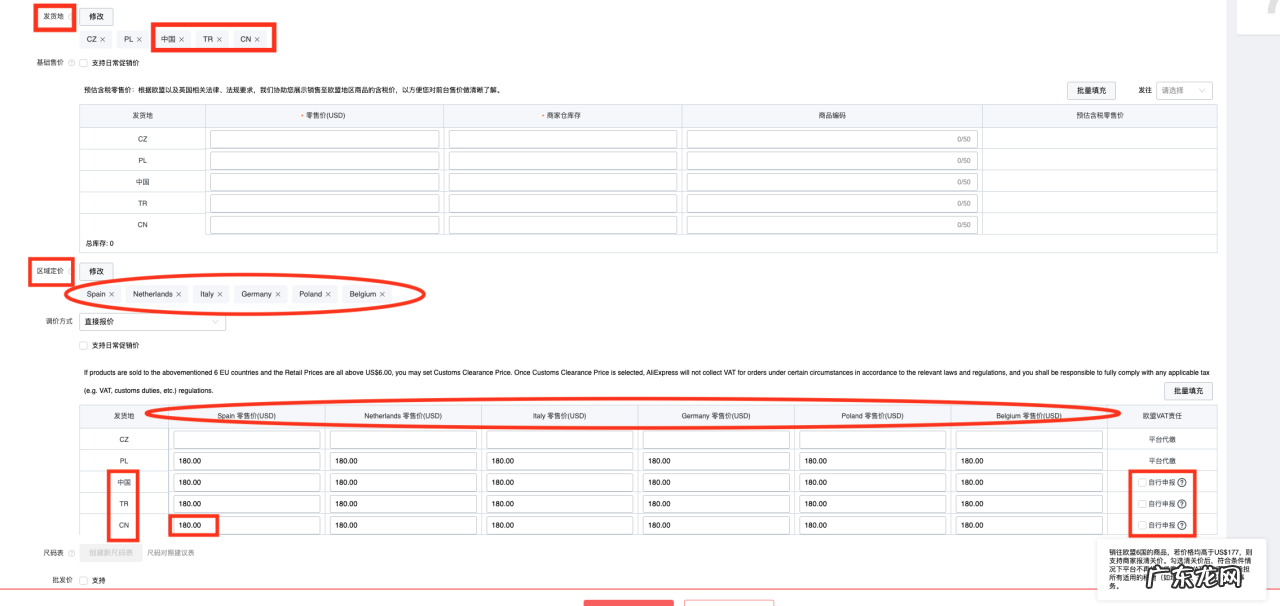Remove the Germany region tag

(279, 294)
